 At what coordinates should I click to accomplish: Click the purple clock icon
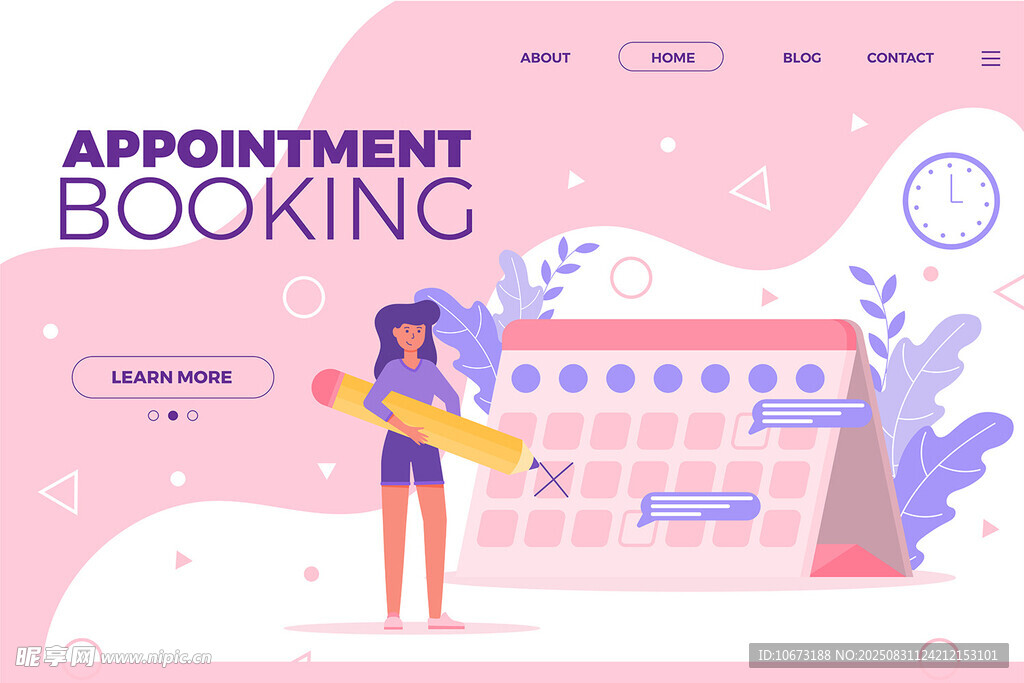click(951, 200)
